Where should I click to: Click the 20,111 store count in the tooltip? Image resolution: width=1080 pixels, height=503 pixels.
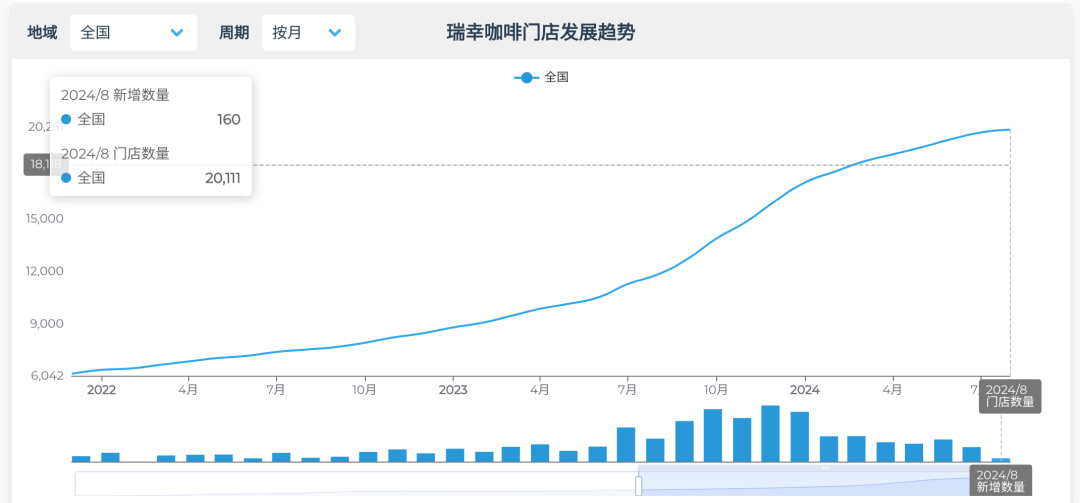(222, 178)
